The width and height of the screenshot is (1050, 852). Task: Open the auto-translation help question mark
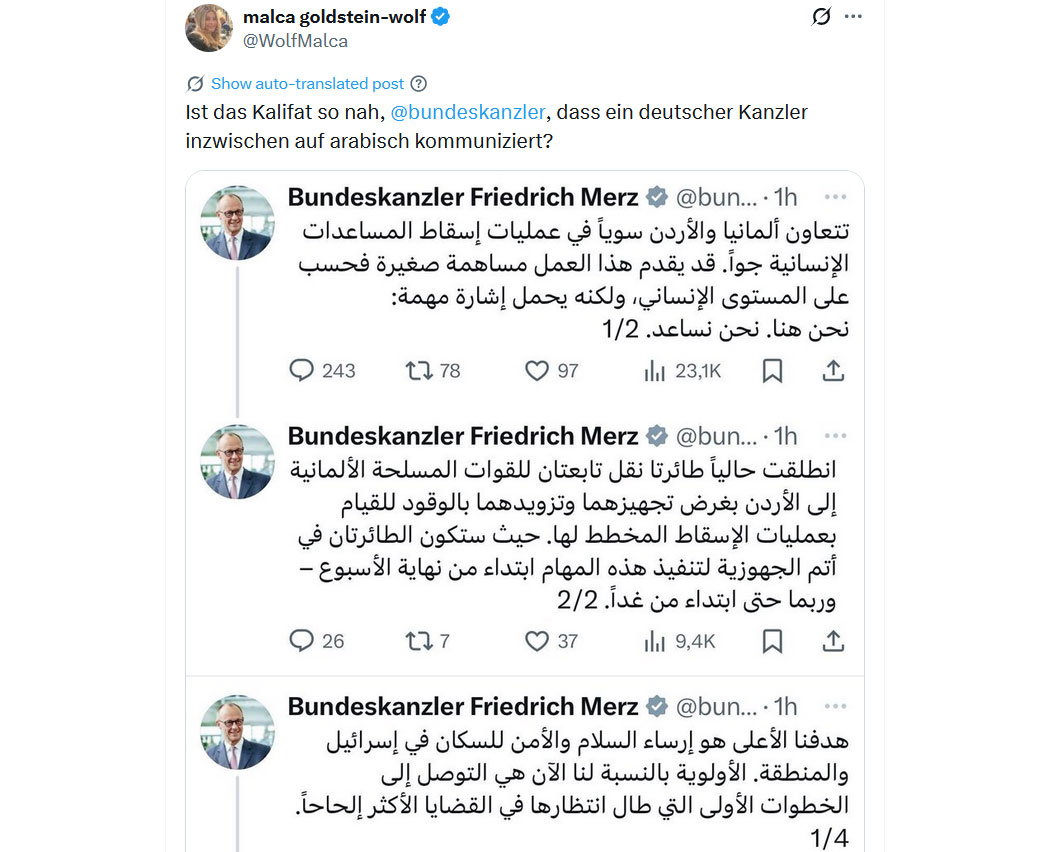[x=419, y=84]
